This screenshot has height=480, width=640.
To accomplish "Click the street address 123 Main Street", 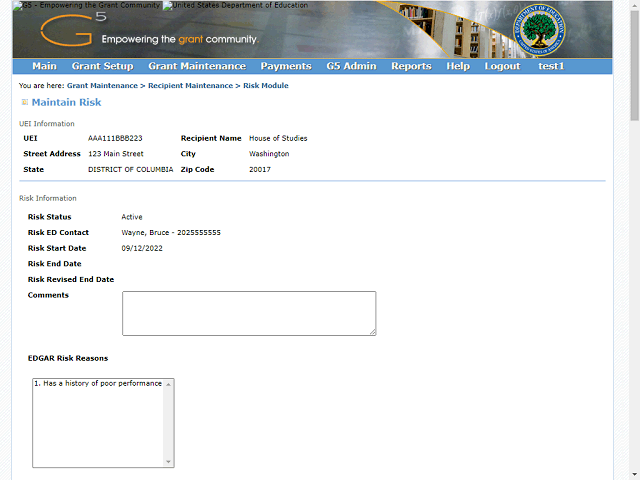I will (116, 154).
